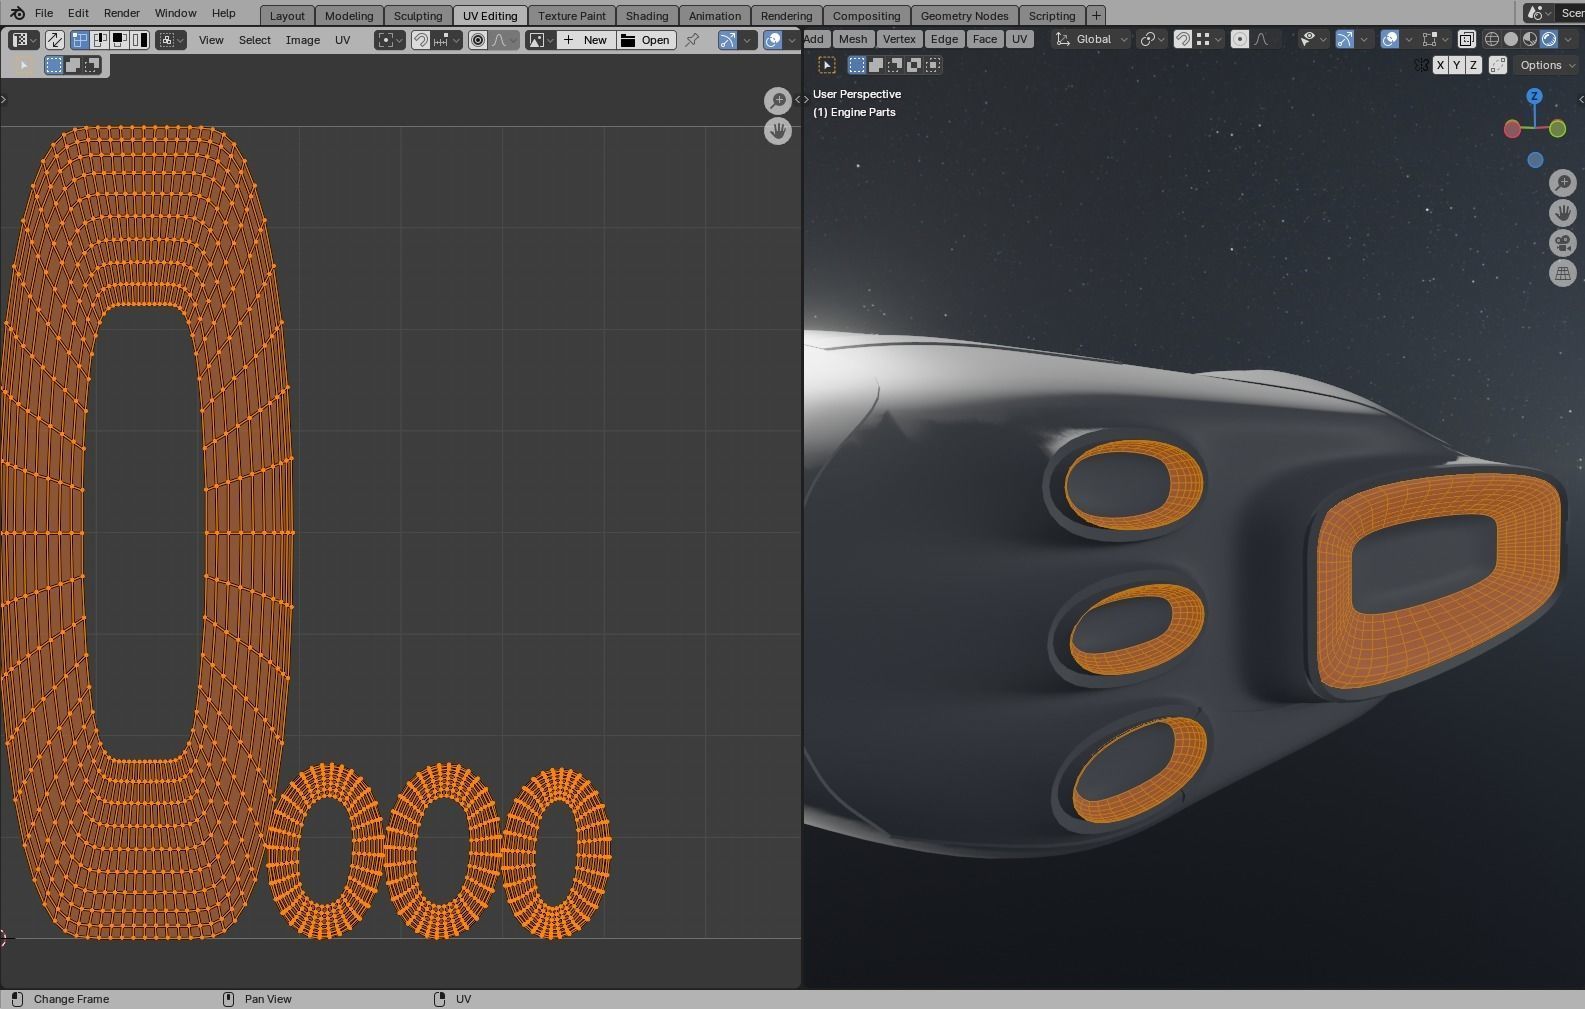
Task: Click the Z axis on navigation gizmo
Action: point(1534,96)
